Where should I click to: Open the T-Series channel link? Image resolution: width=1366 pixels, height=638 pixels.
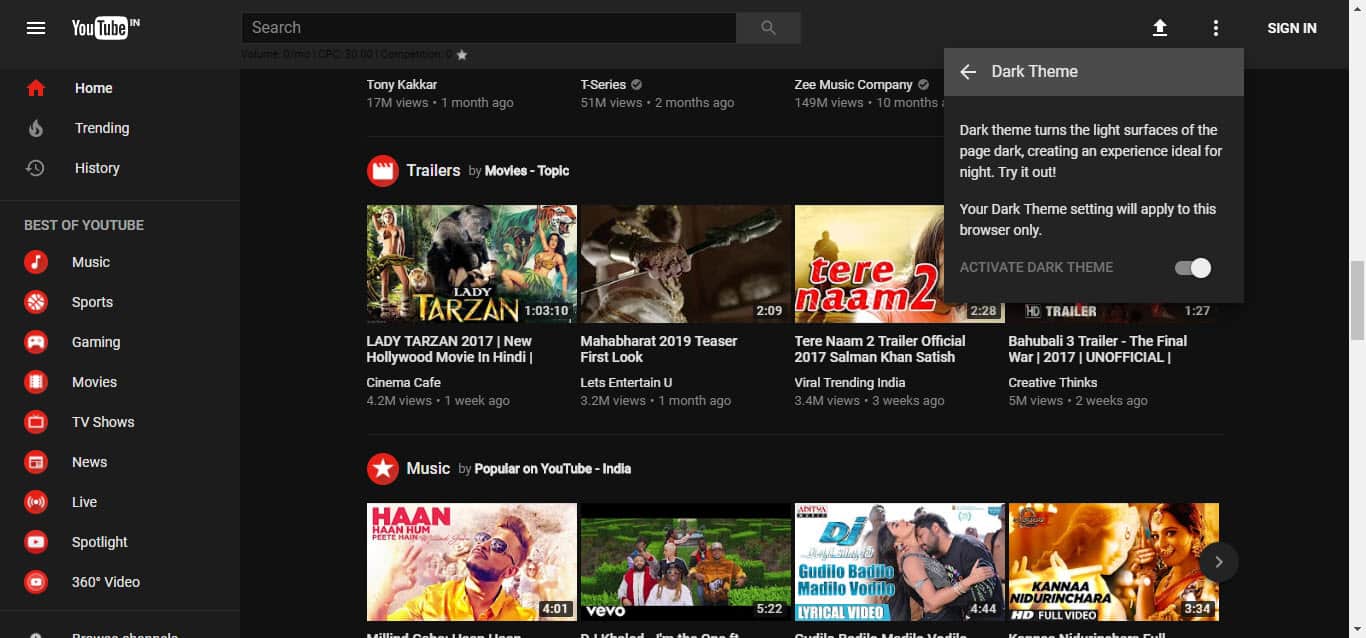coord(603,85)
